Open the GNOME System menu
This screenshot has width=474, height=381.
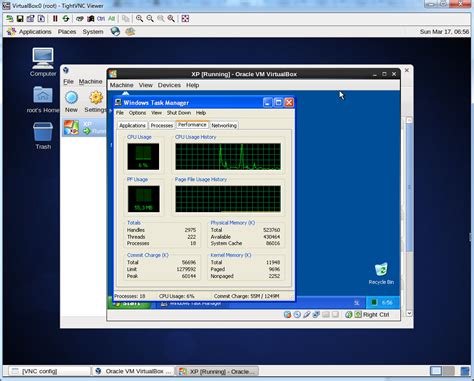93,32
